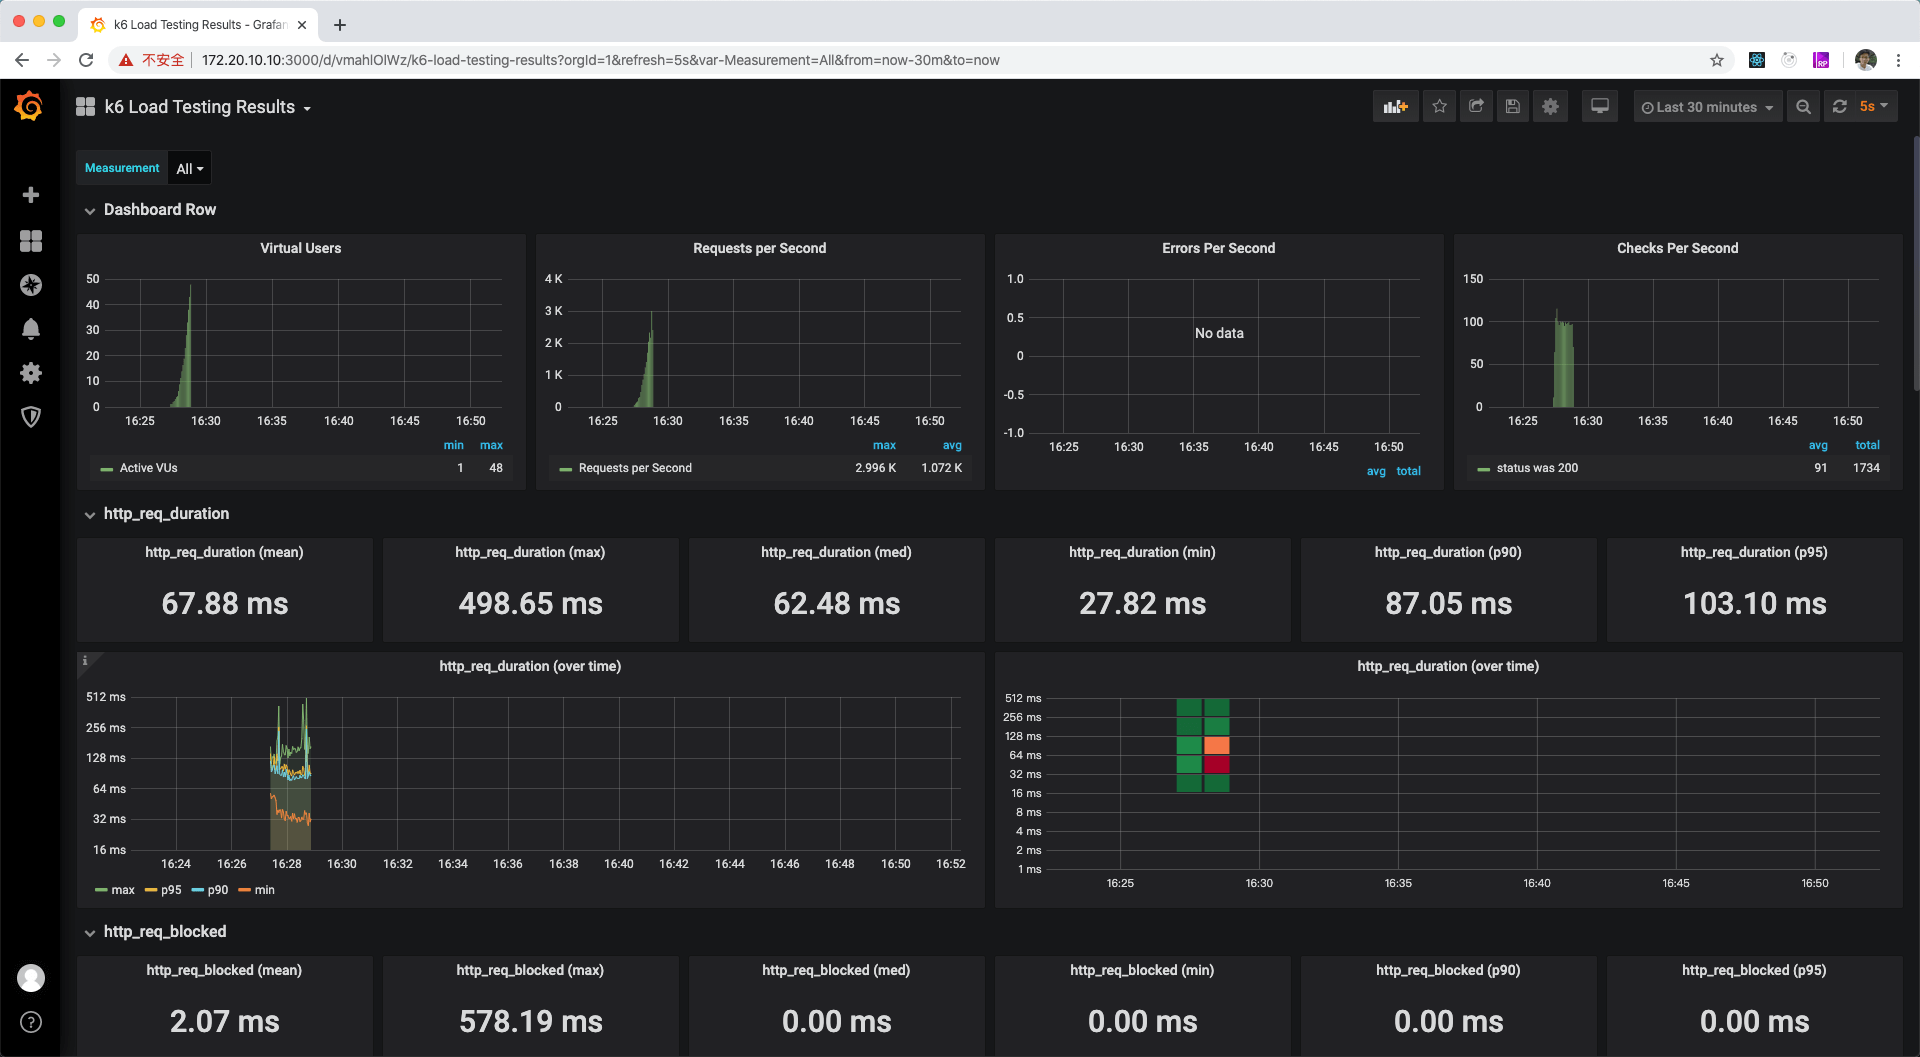
Task: Click the Add panel icon in toolbar
Action: pyautogui.click(x=1395, y=107)
